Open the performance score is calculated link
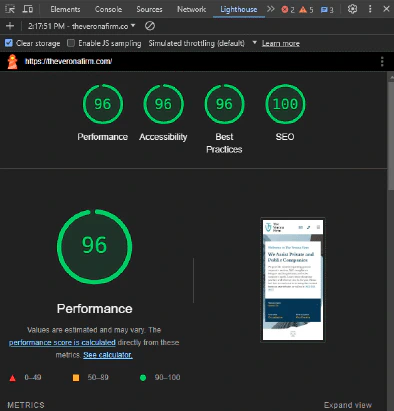This screenshot has width=394, height=411. click(x=62, y=342)
